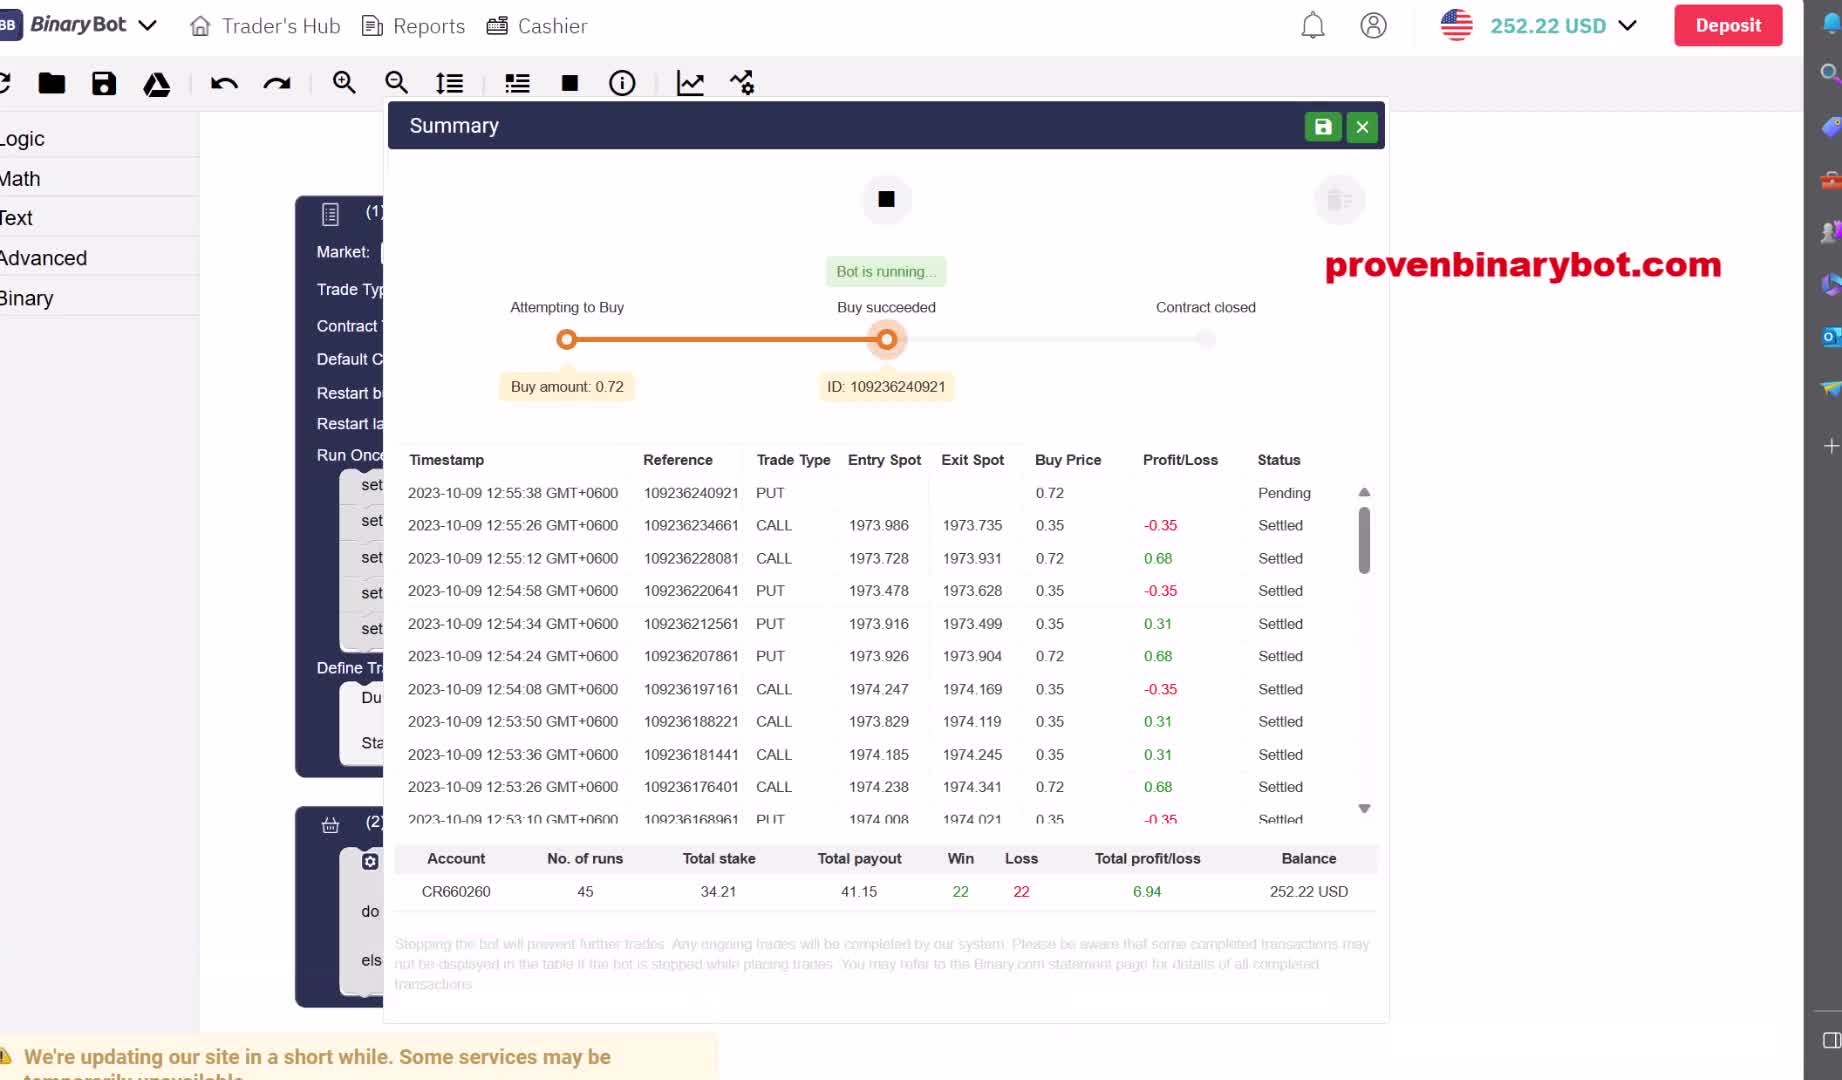This screenshot has height=1080, width=1842.
Task: Open the Cashier menu
Action: tap(537, 26)
